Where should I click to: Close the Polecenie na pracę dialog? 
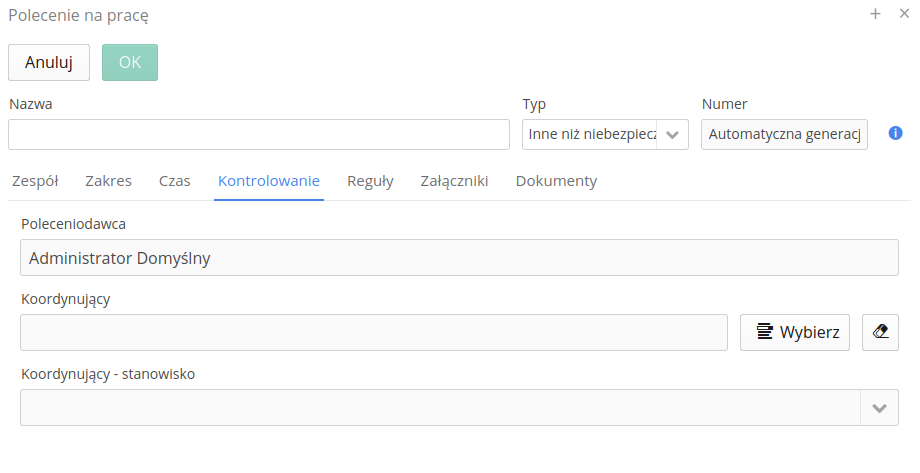coord(904,13)
